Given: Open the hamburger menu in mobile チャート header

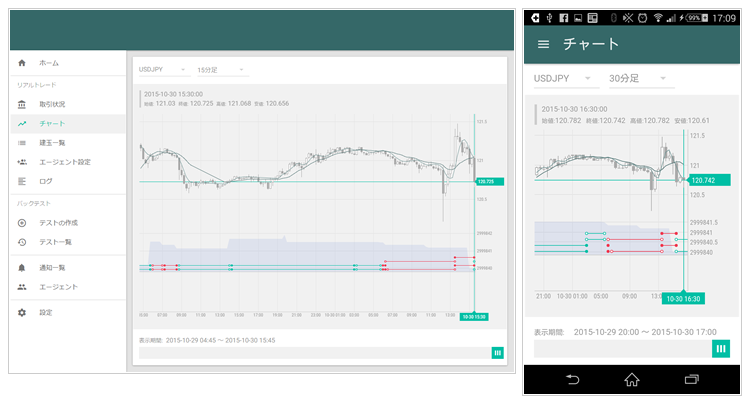Looking at the screenshot, I should click(543, 44).
